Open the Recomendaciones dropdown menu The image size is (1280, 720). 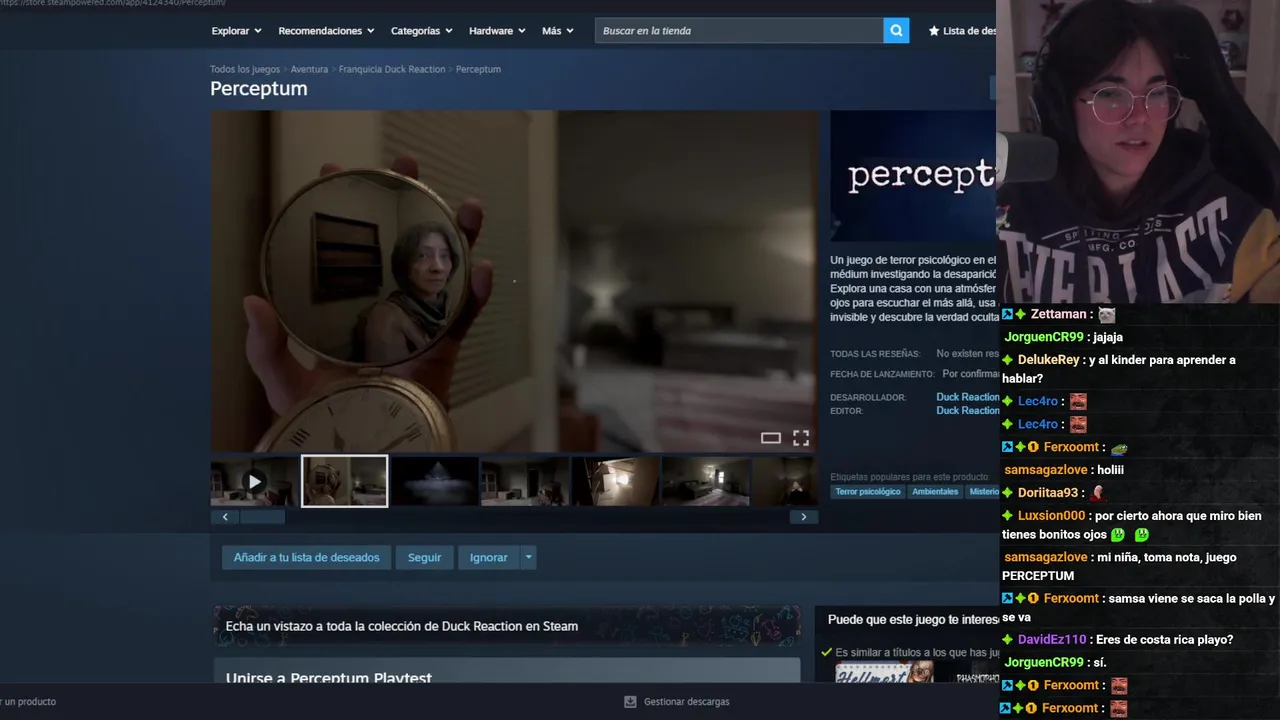tap(326, 31)
